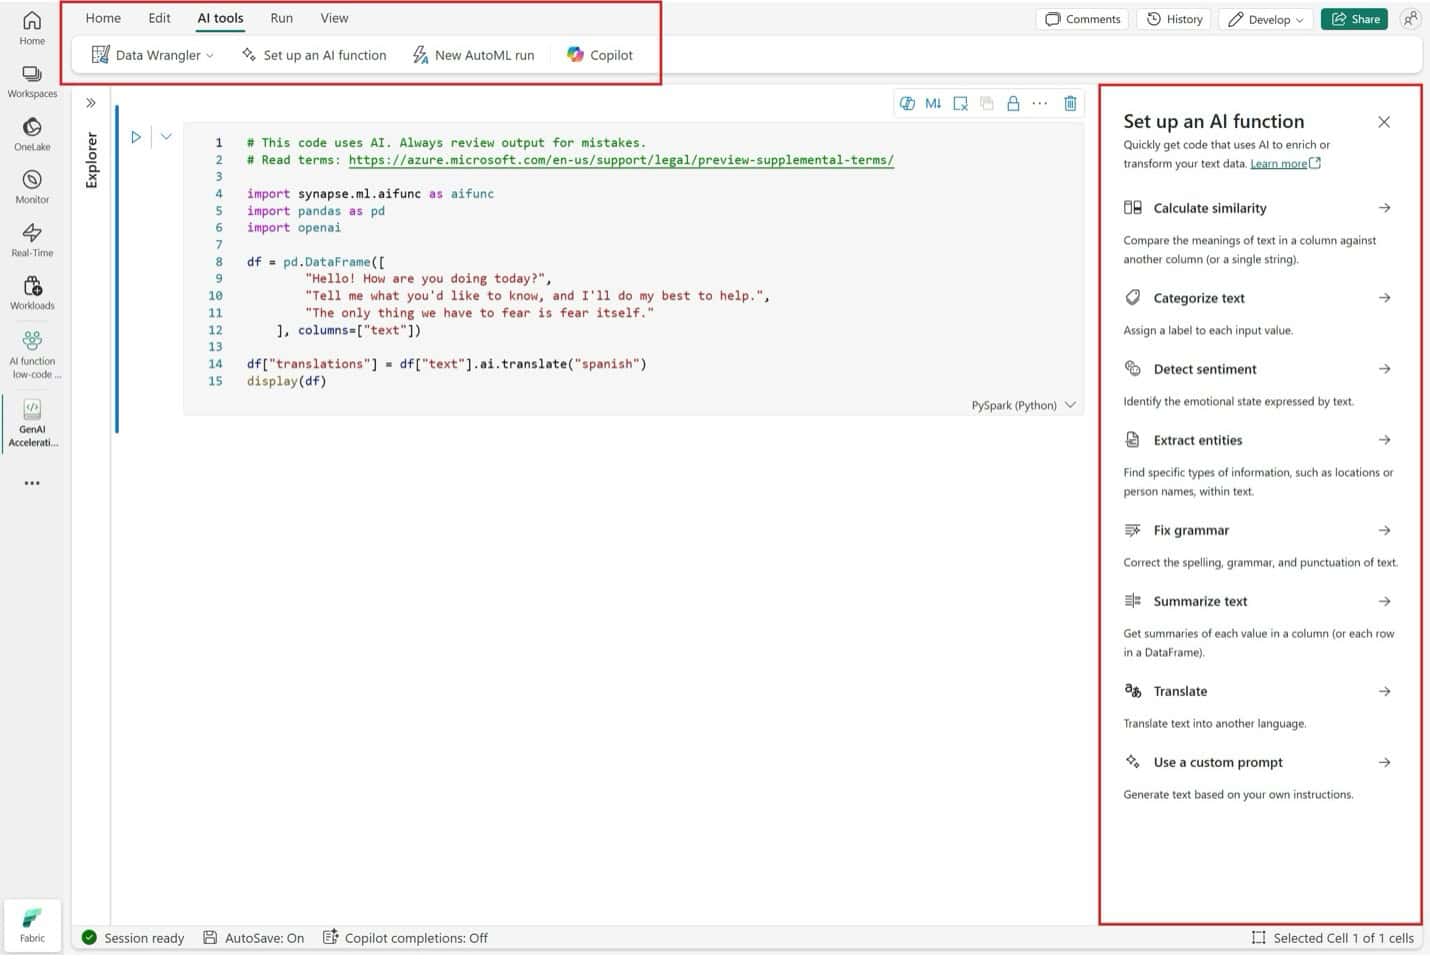Choose Fix grammar AI function
Viewport: 1430px width, 959px height.
pyautogui.click(x=1258, y=530)
